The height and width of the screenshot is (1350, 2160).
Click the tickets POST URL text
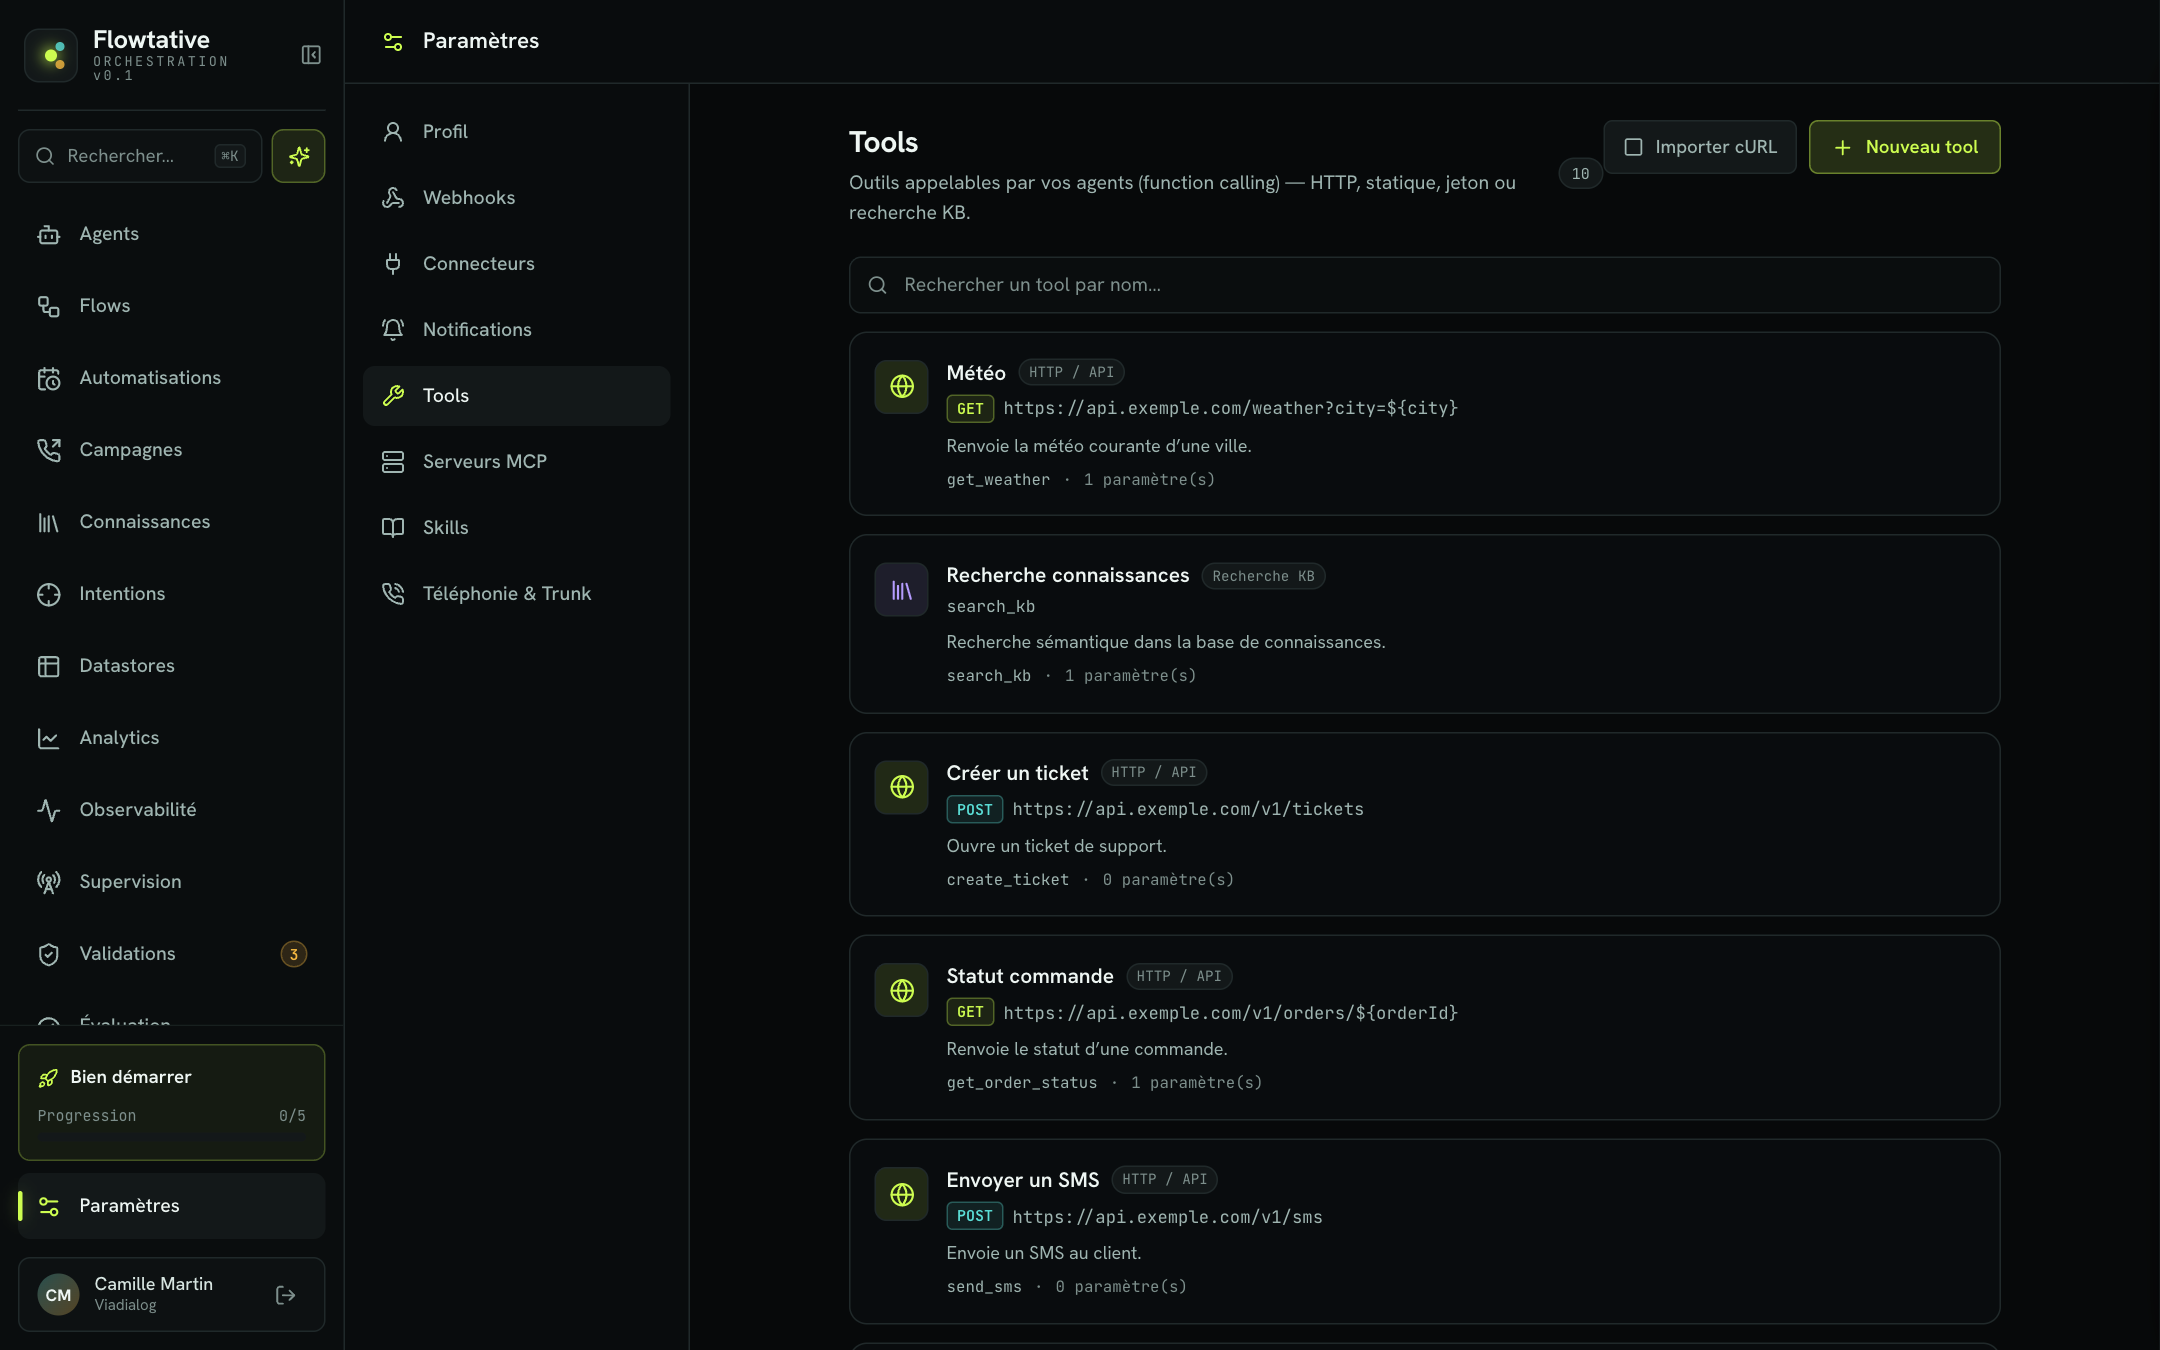[1188, 809]
